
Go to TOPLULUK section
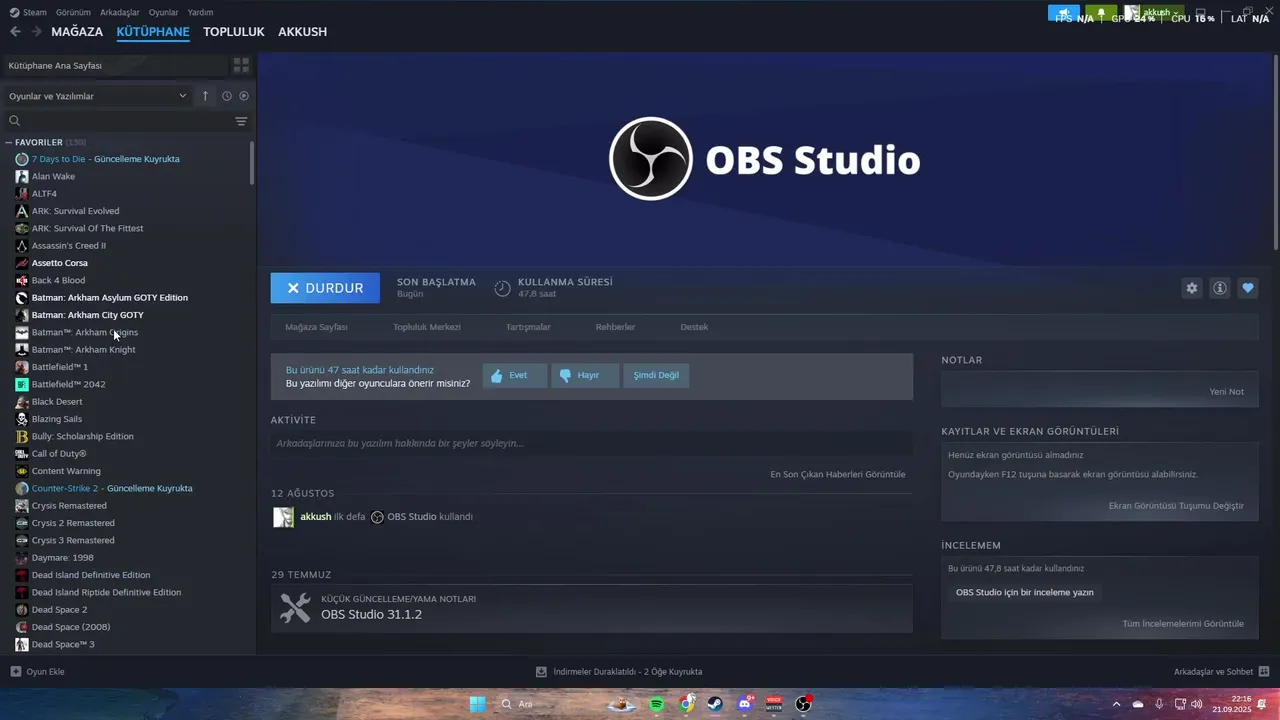pos(233,32)
